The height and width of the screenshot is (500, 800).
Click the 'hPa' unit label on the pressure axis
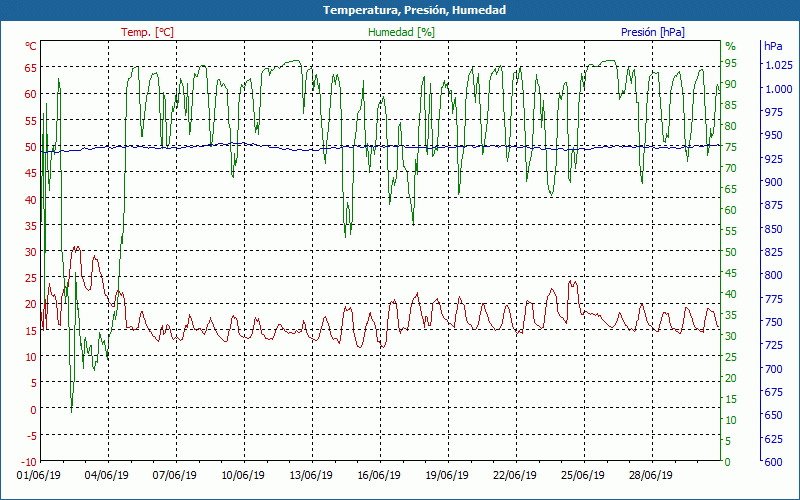(773, 46)
